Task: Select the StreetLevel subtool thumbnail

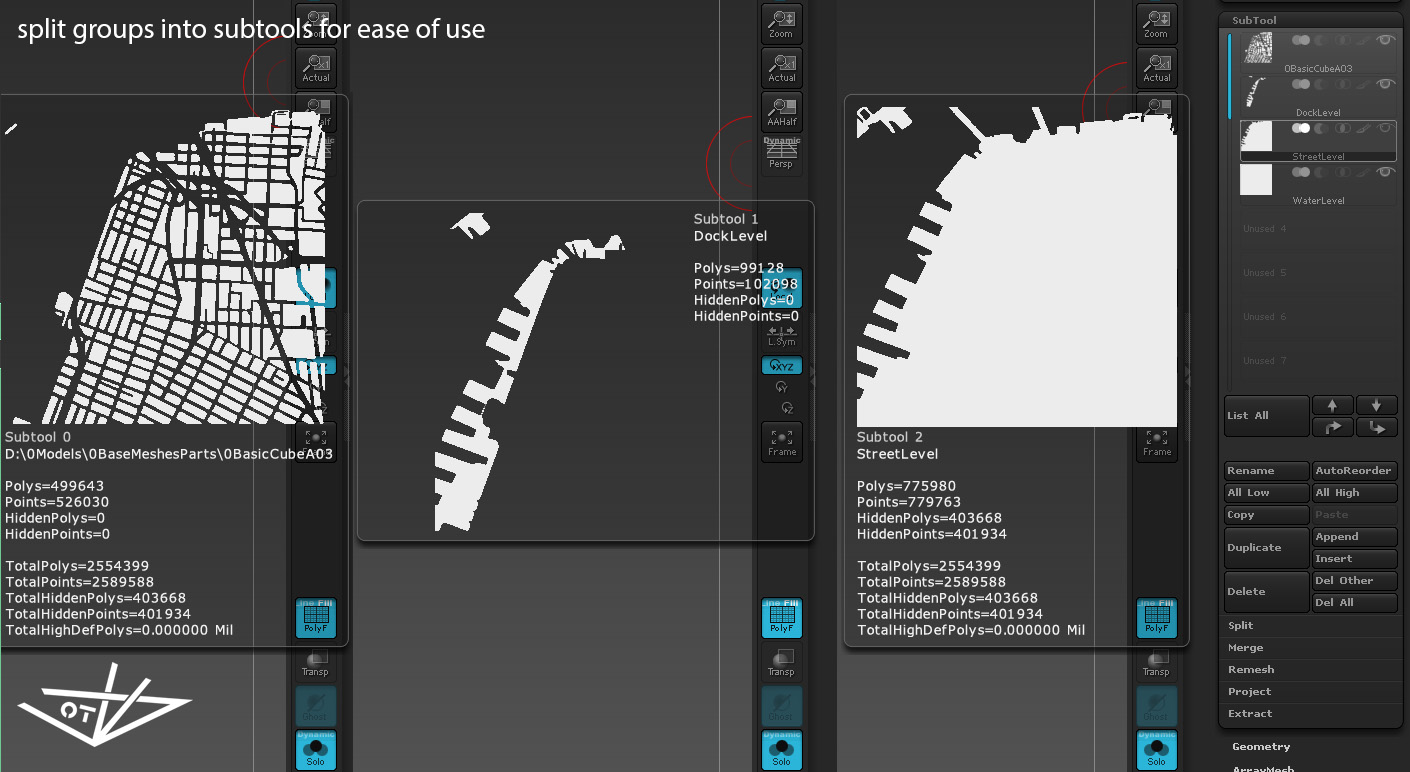Action: 1257,136
